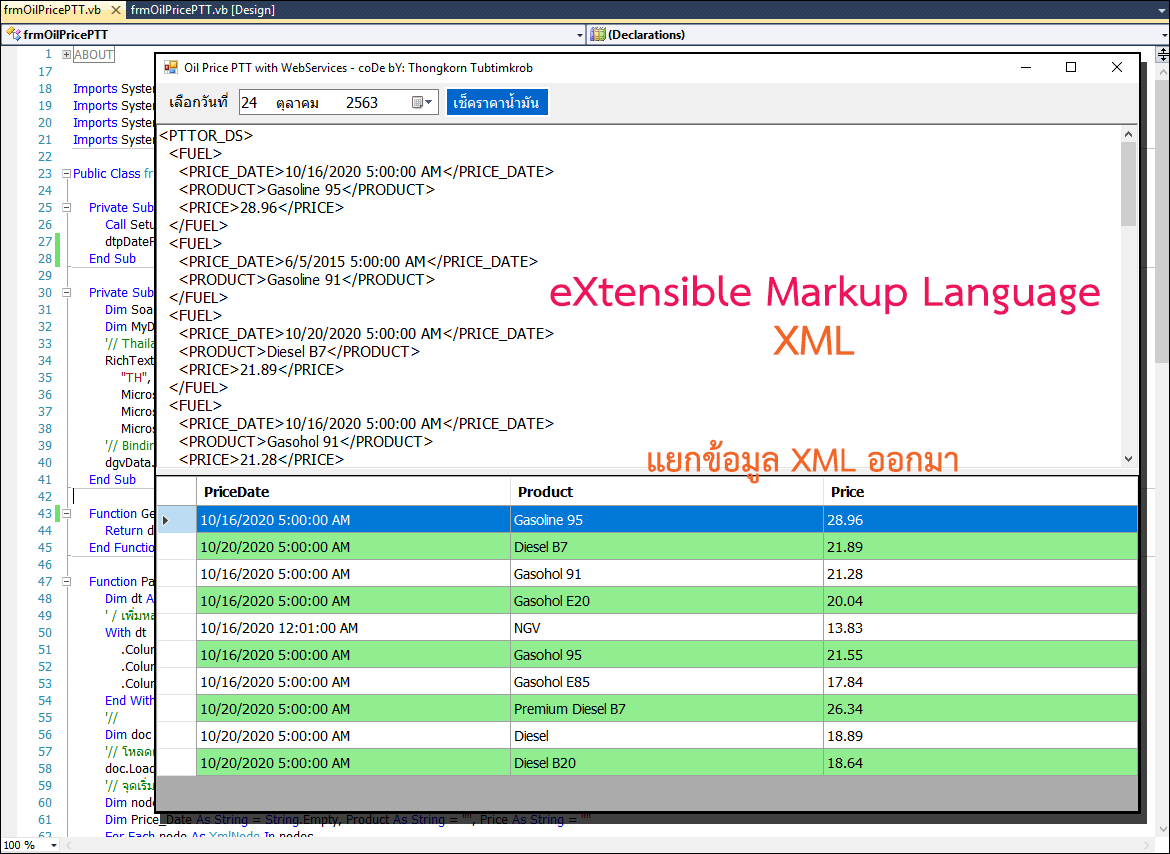1170x854 pixels.
Task: Click line number 42 in code editor
Action: point(45,497)
